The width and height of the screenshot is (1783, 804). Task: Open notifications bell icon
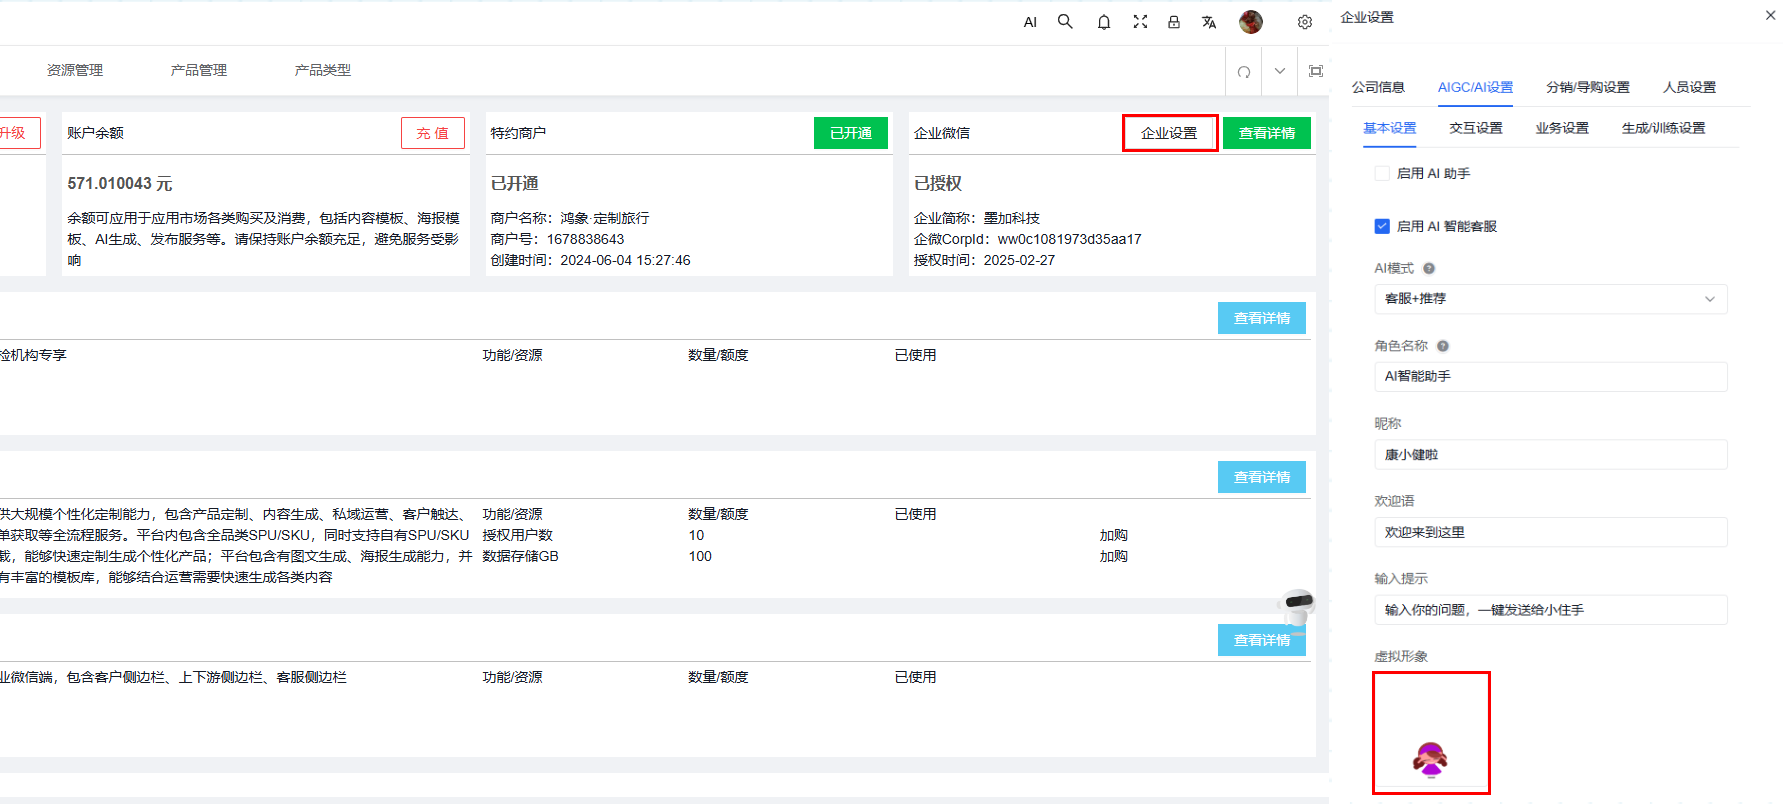[x=1103, y=22]
